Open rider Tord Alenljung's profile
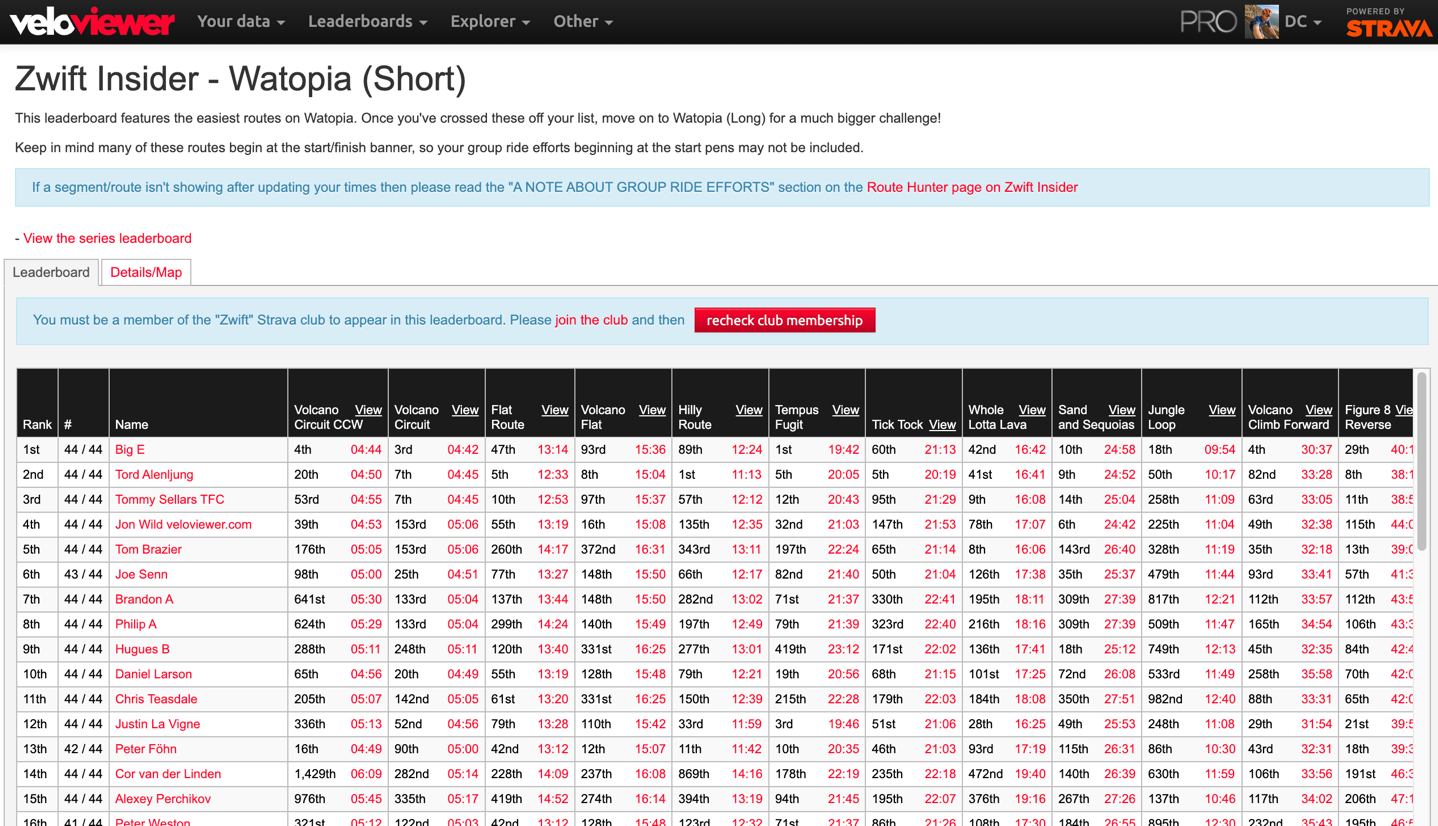This screenshot has width=1438, height=826. pos(154,475)
